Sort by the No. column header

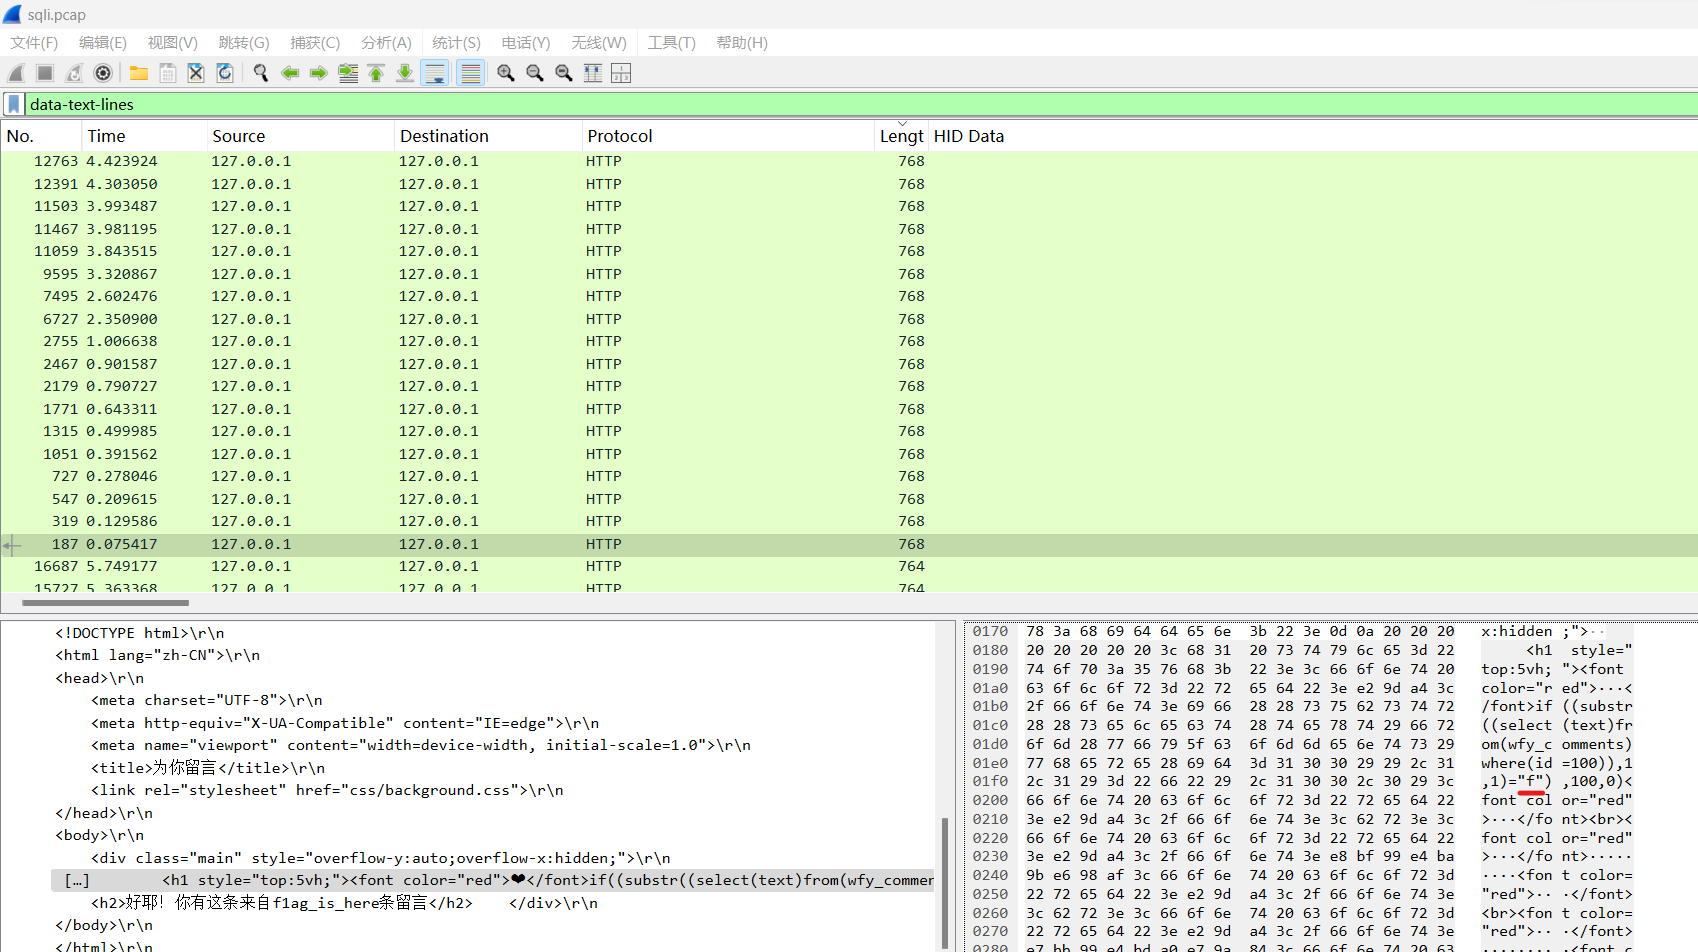point(41,136)
